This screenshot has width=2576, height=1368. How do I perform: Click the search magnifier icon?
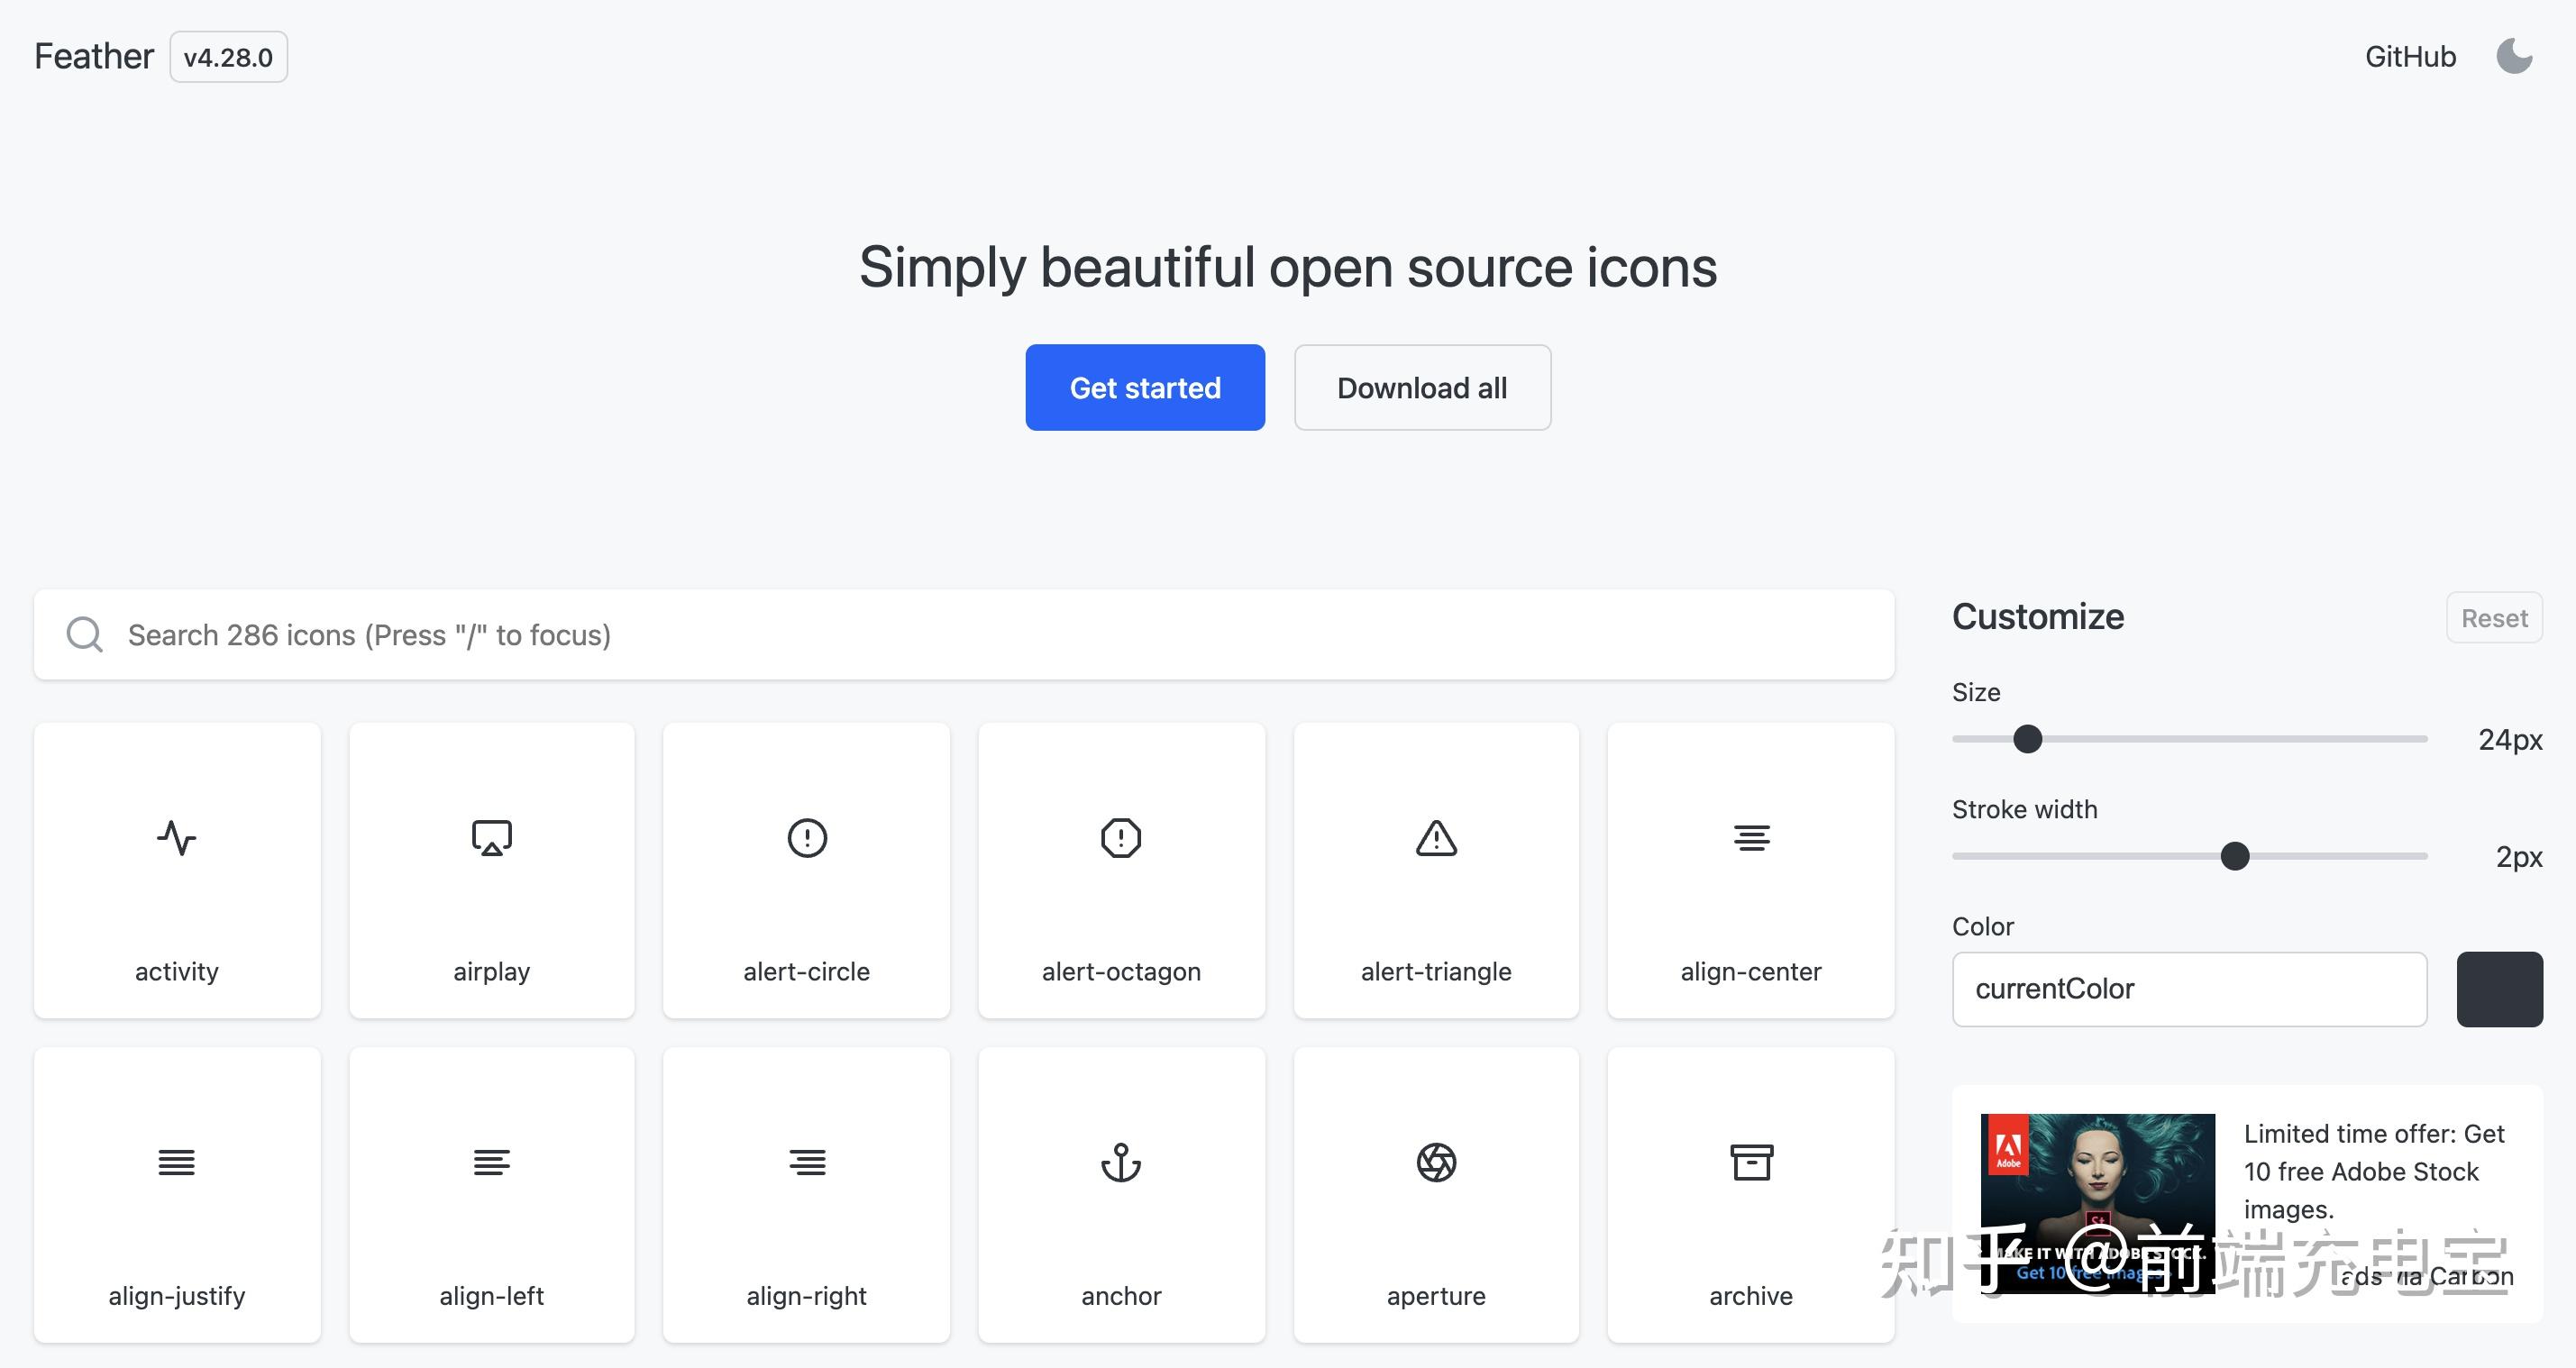pyautogui.click(x=84, y=634)
